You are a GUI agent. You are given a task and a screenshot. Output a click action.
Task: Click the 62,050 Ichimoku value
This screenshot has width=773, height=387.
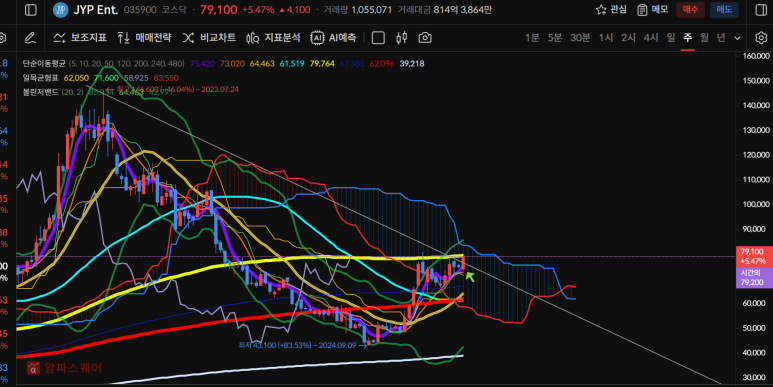(76, 78)
